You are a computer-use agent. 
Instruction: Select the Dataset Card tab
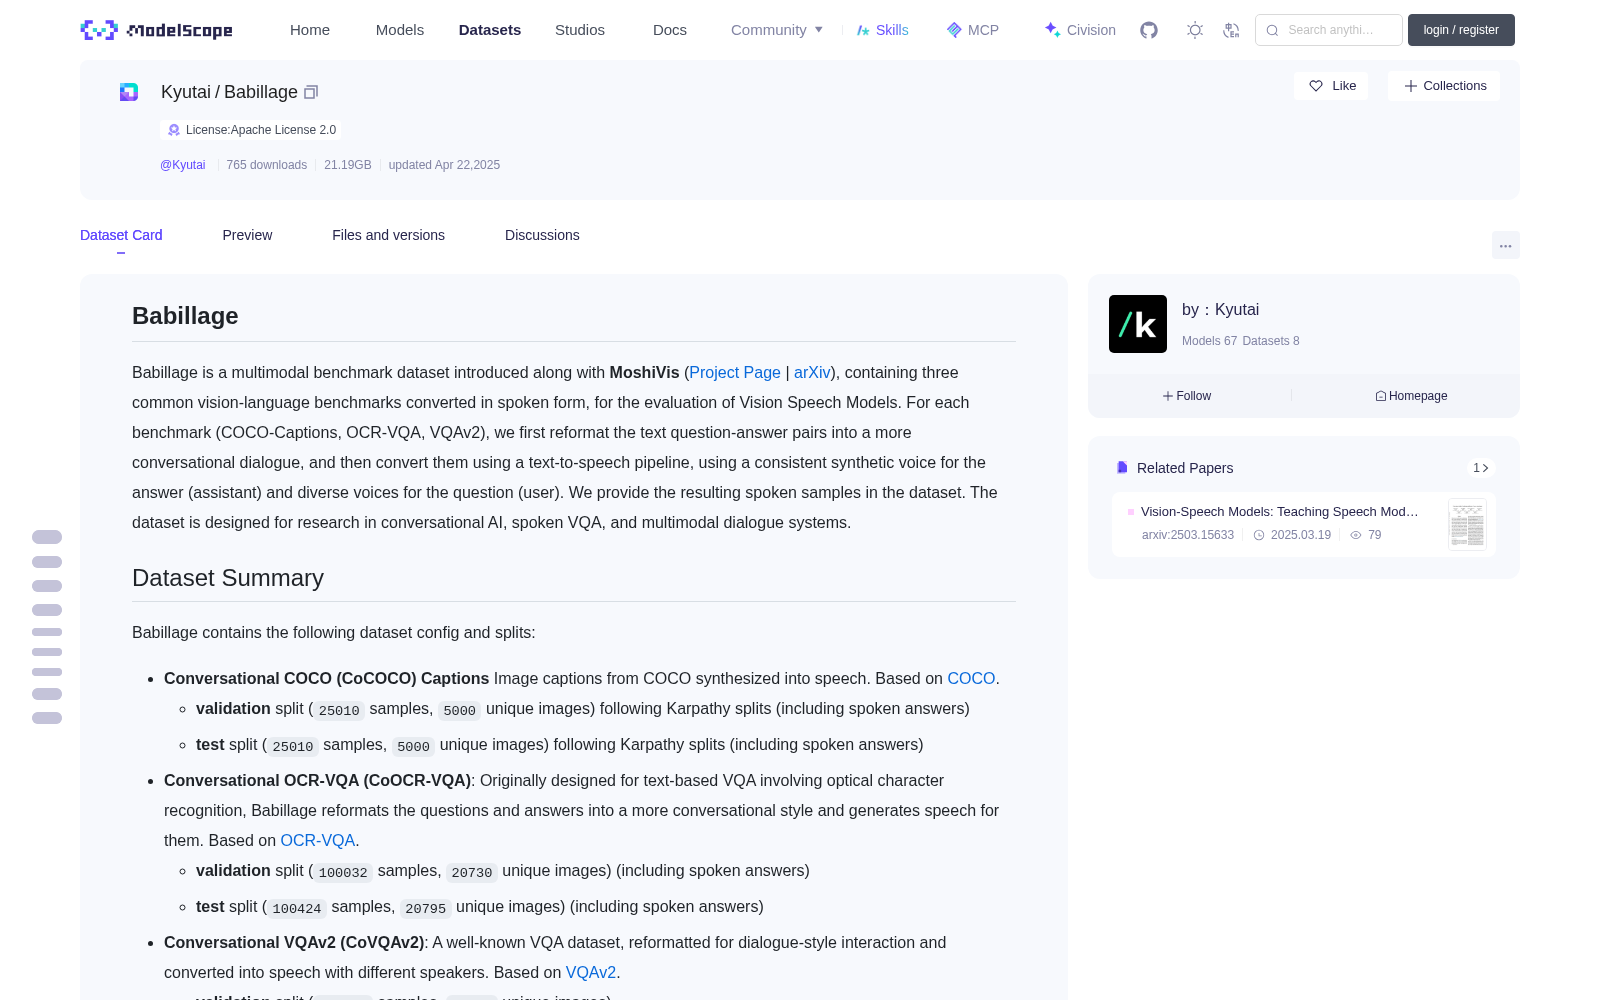pos(121,235)
